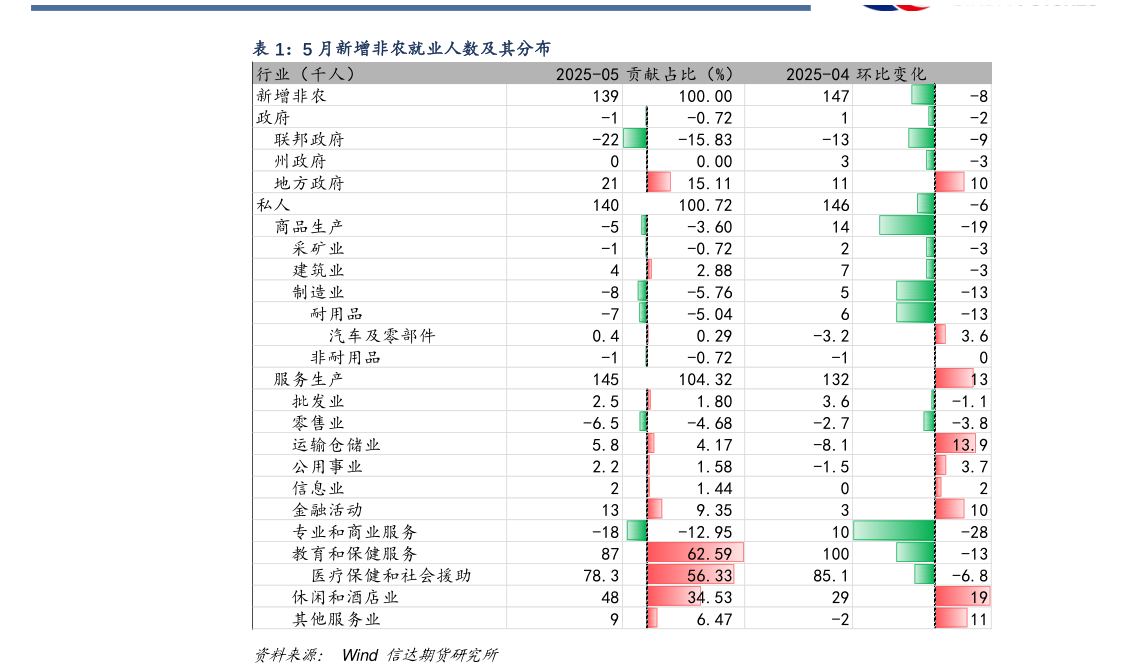This screenshot has width=1137, height=668.
Task: Click the 2025-04 column header
Action: [x=817, y=74]
